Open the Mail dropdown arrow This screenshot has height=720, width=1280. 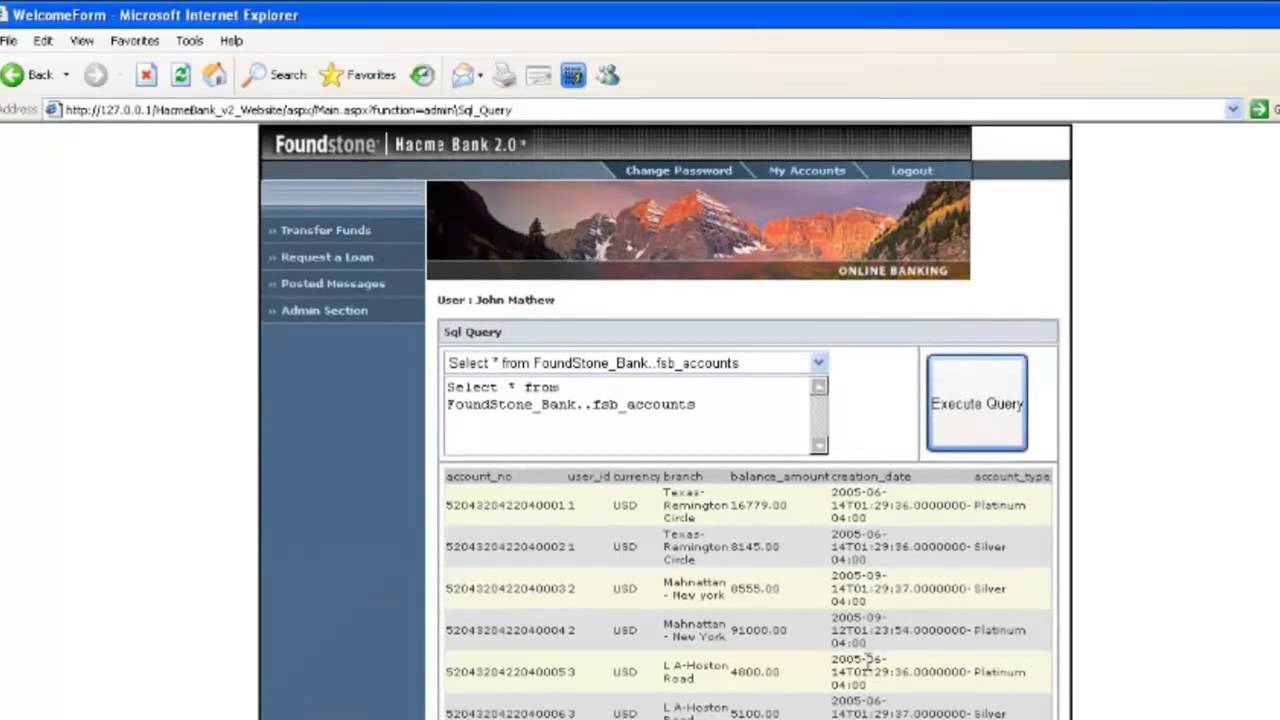tap(480, 75)
